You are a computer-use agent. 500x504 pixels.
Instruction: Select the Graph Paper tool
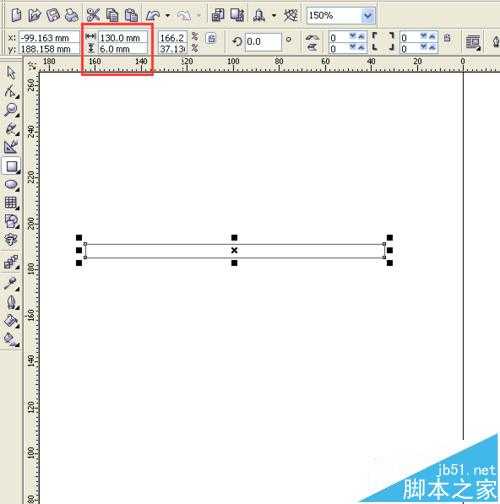(x=11, y=202)
